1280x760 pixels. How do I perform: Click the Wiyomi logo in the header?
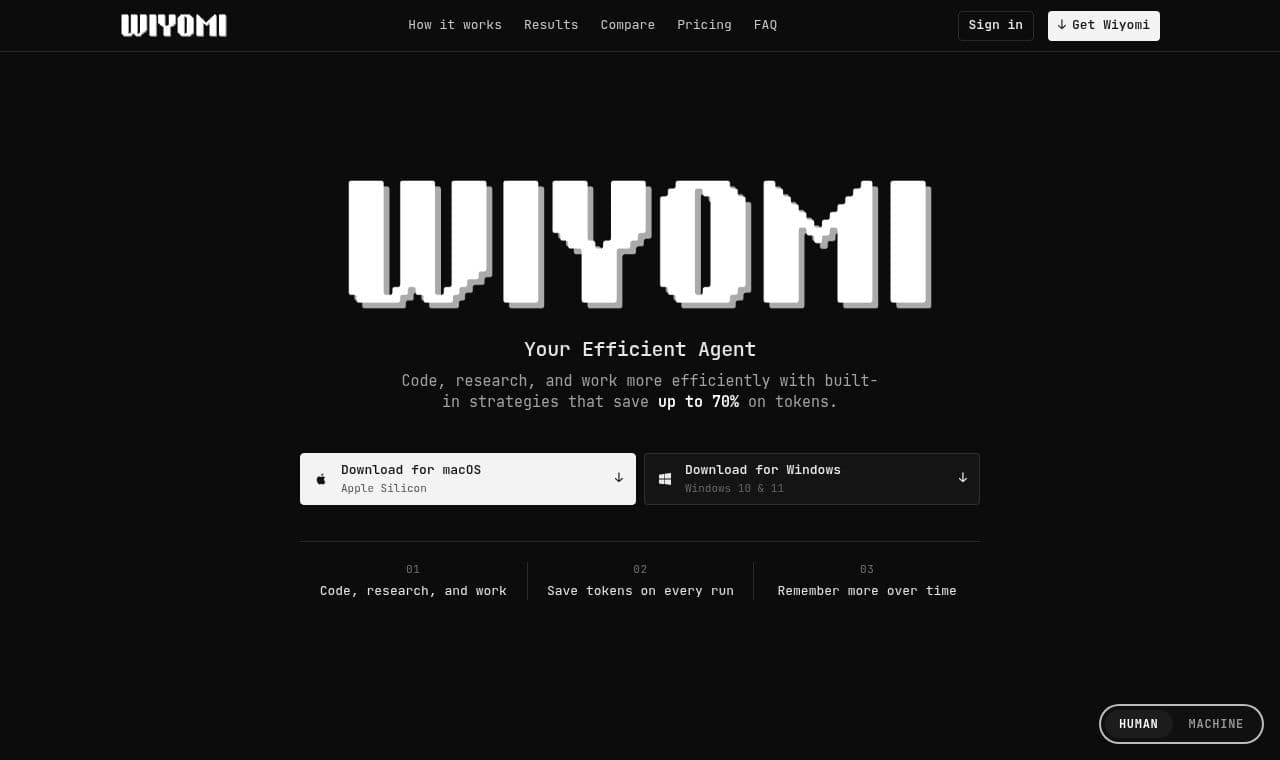pos(174,25)
